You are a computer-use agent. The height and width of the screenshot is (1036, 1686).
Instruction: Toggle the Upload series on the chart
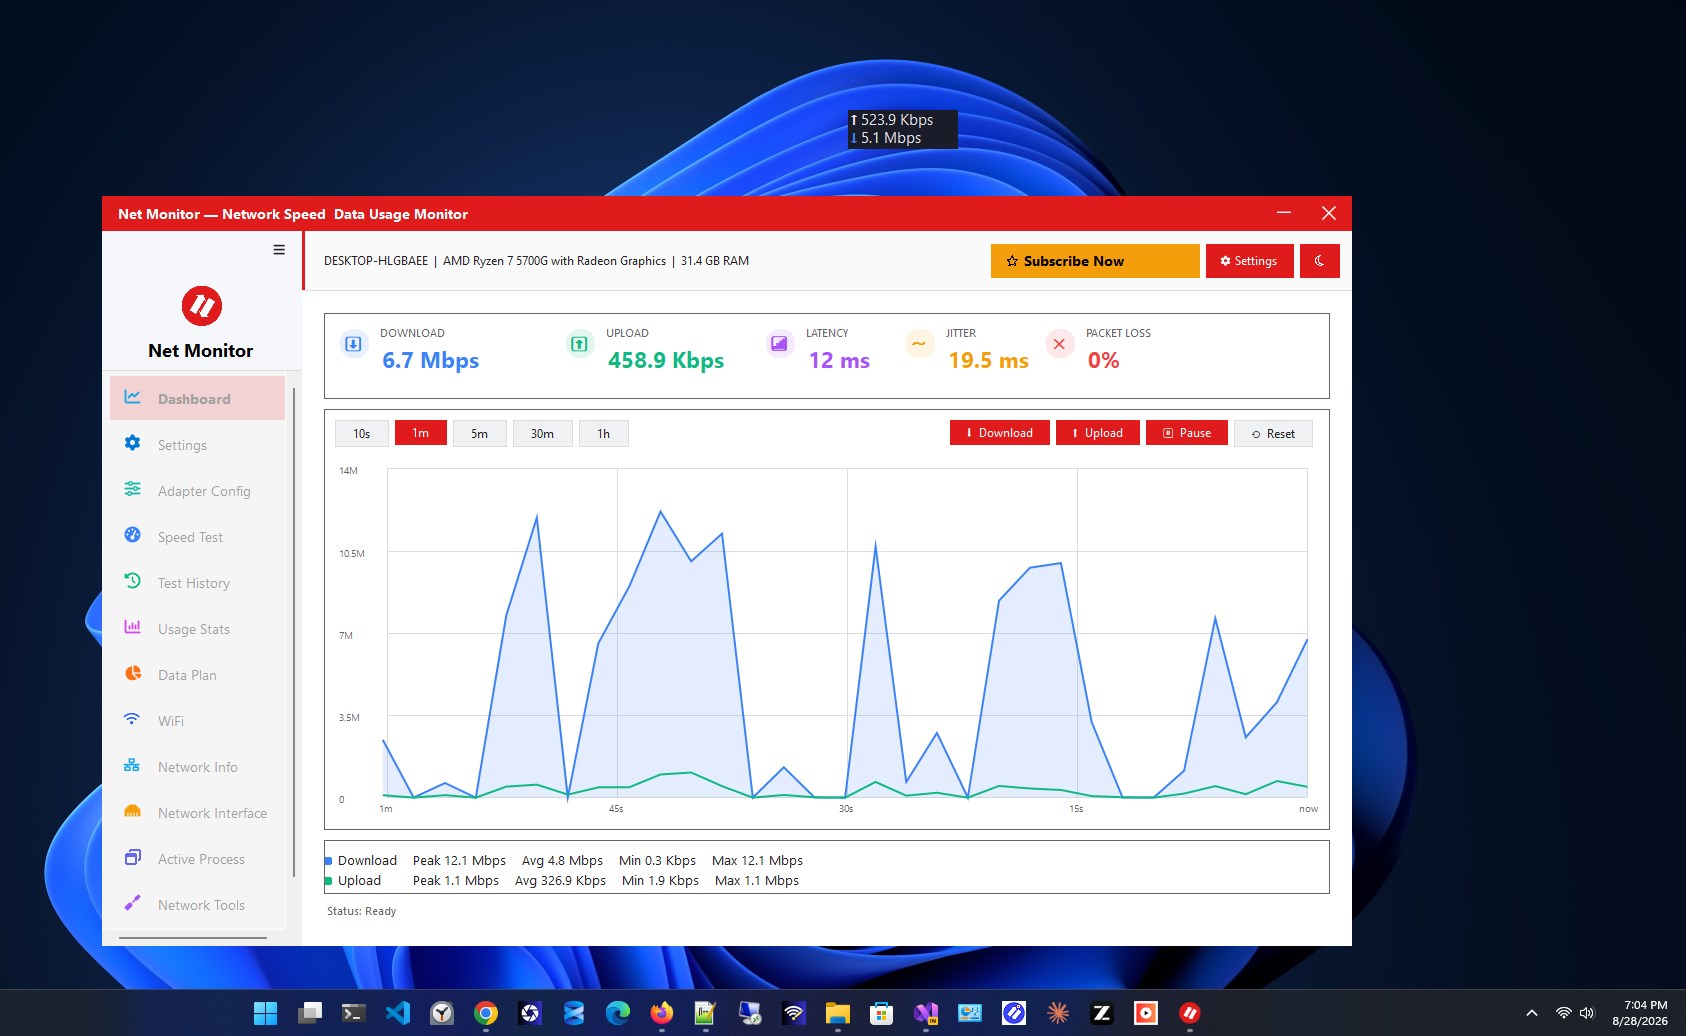1097,433
